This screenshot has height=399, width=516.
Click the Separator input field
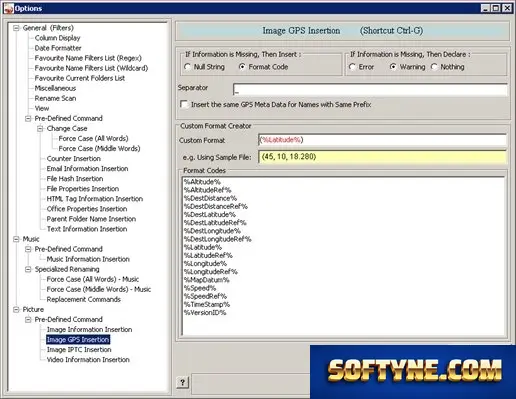click(370, 89)
